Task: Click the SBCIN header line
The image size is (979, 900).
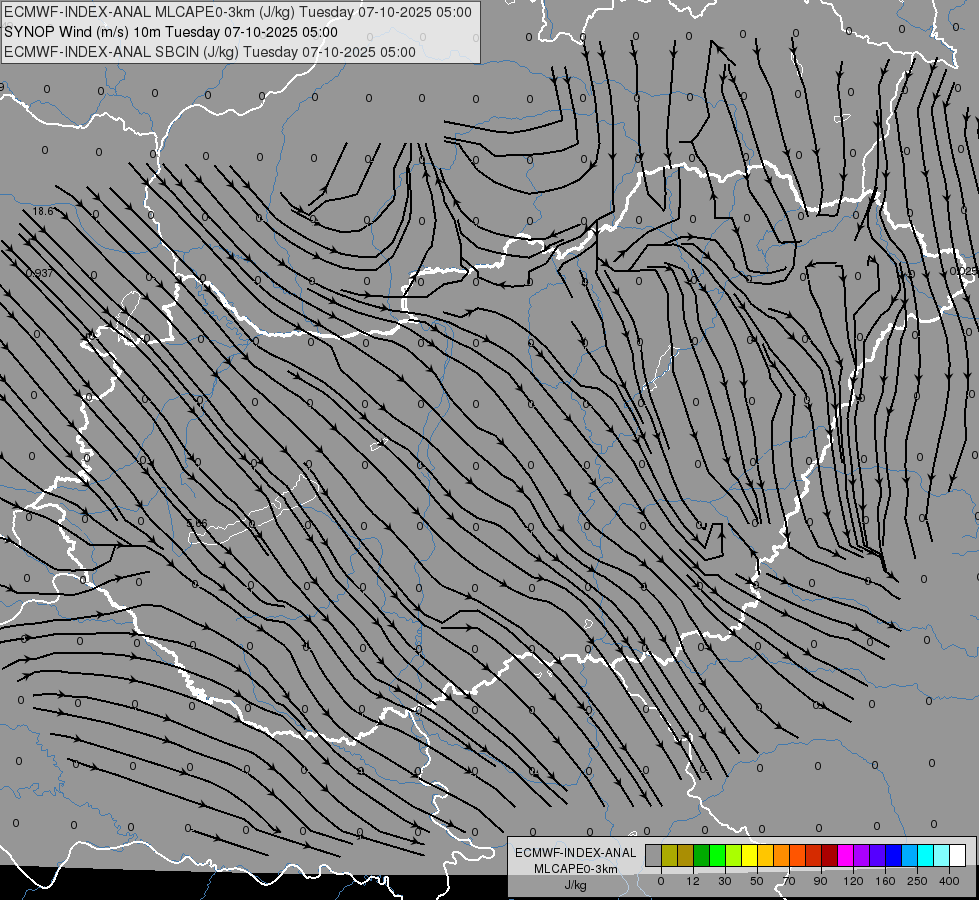Action: [x=210, y=52]
